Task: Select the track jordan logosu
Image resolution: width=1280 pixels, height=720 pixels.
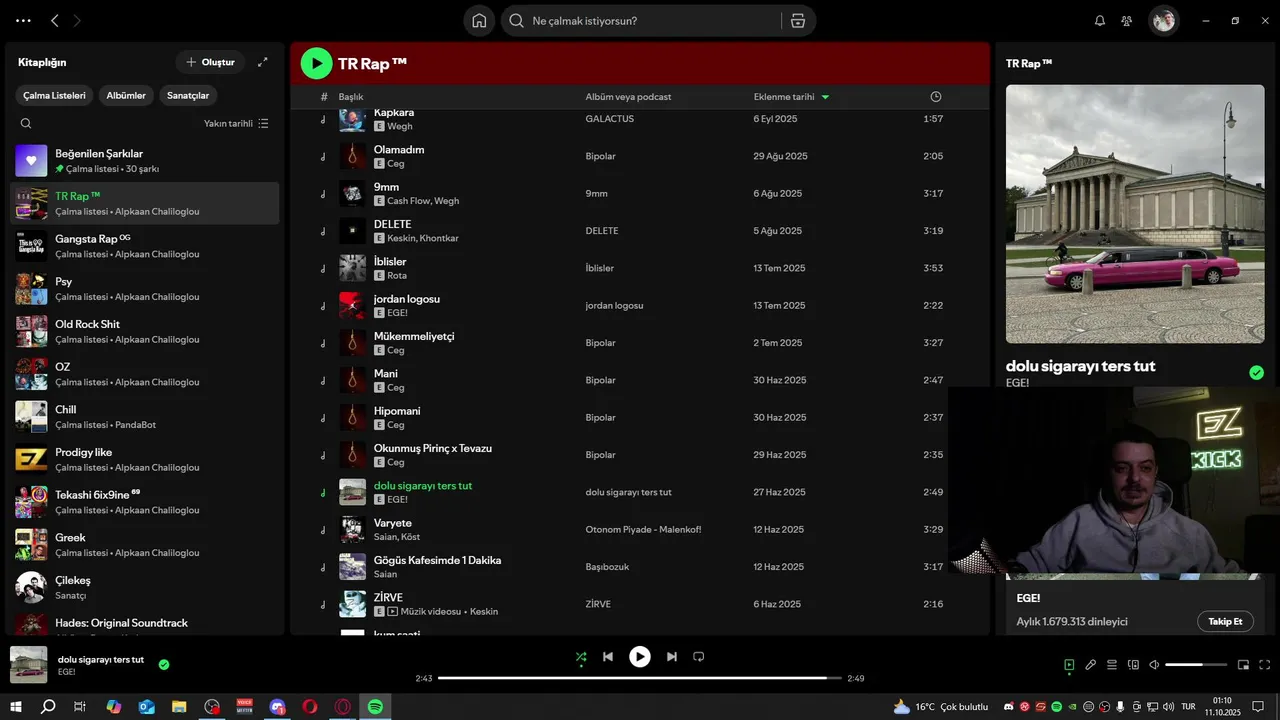Action: (x=407, y=299)
